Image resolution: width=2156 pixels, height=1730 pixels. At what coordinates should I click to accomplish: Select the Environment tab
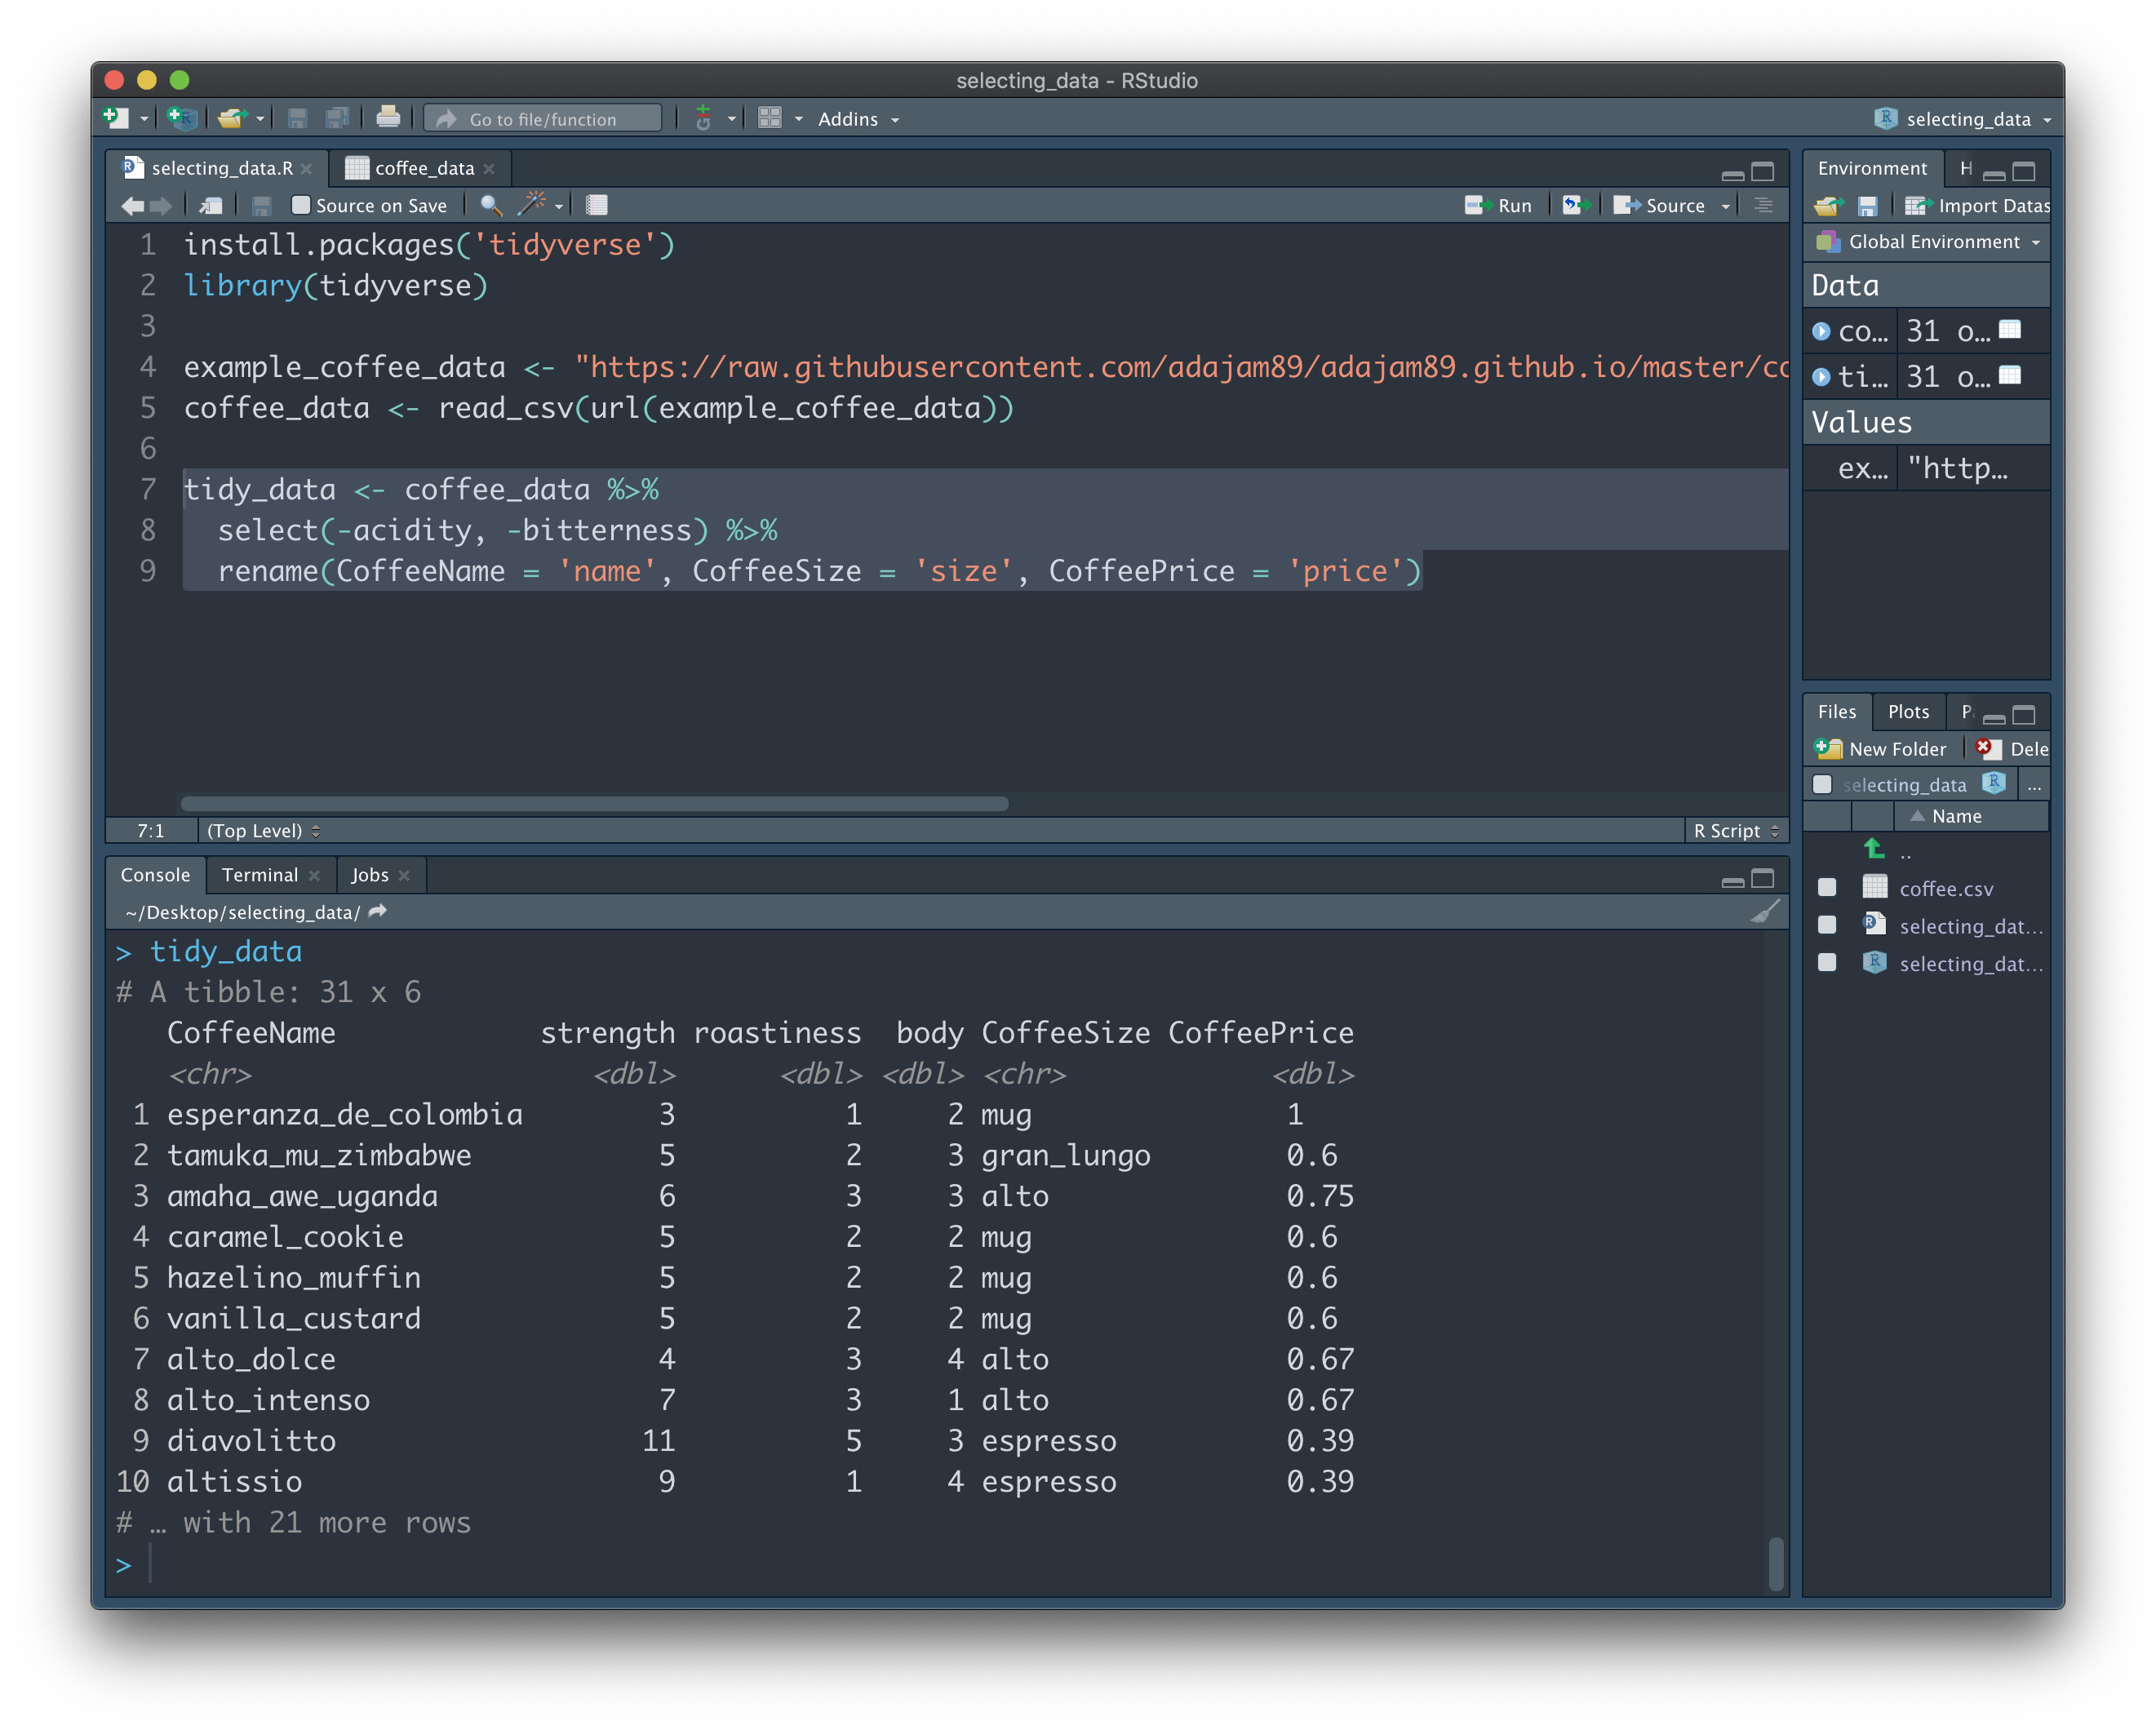pyautogui.click(x=1871, y=168)
